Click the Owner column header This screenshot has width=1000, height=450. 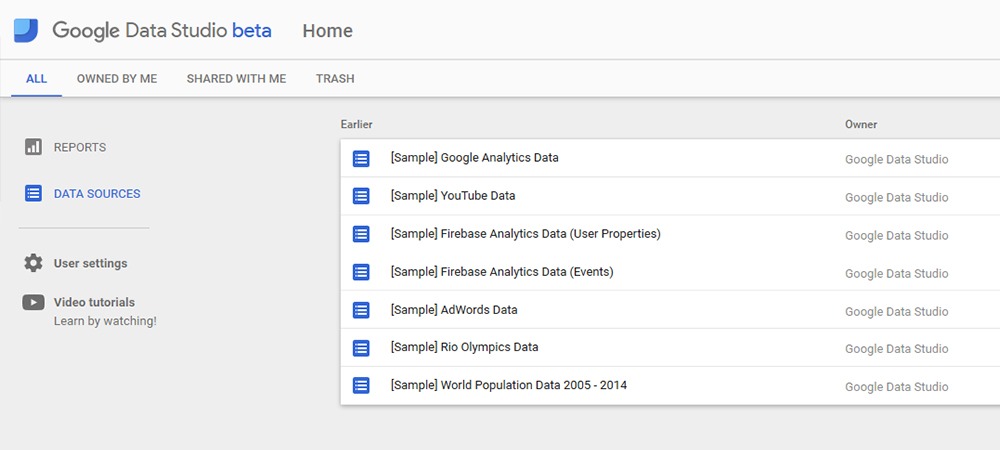[x=861, y=124]
